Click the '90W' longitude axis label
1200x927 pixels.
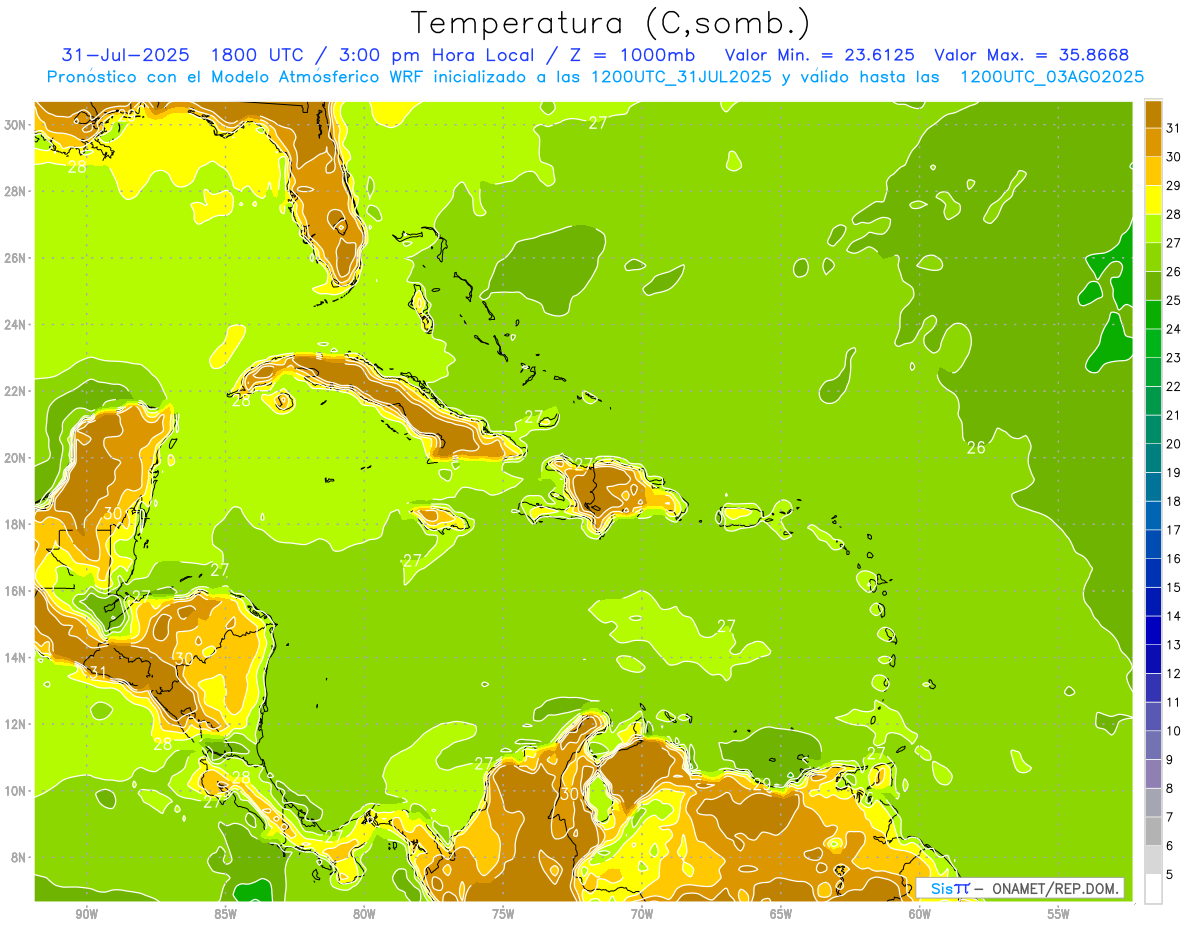(x=86, y=914)
